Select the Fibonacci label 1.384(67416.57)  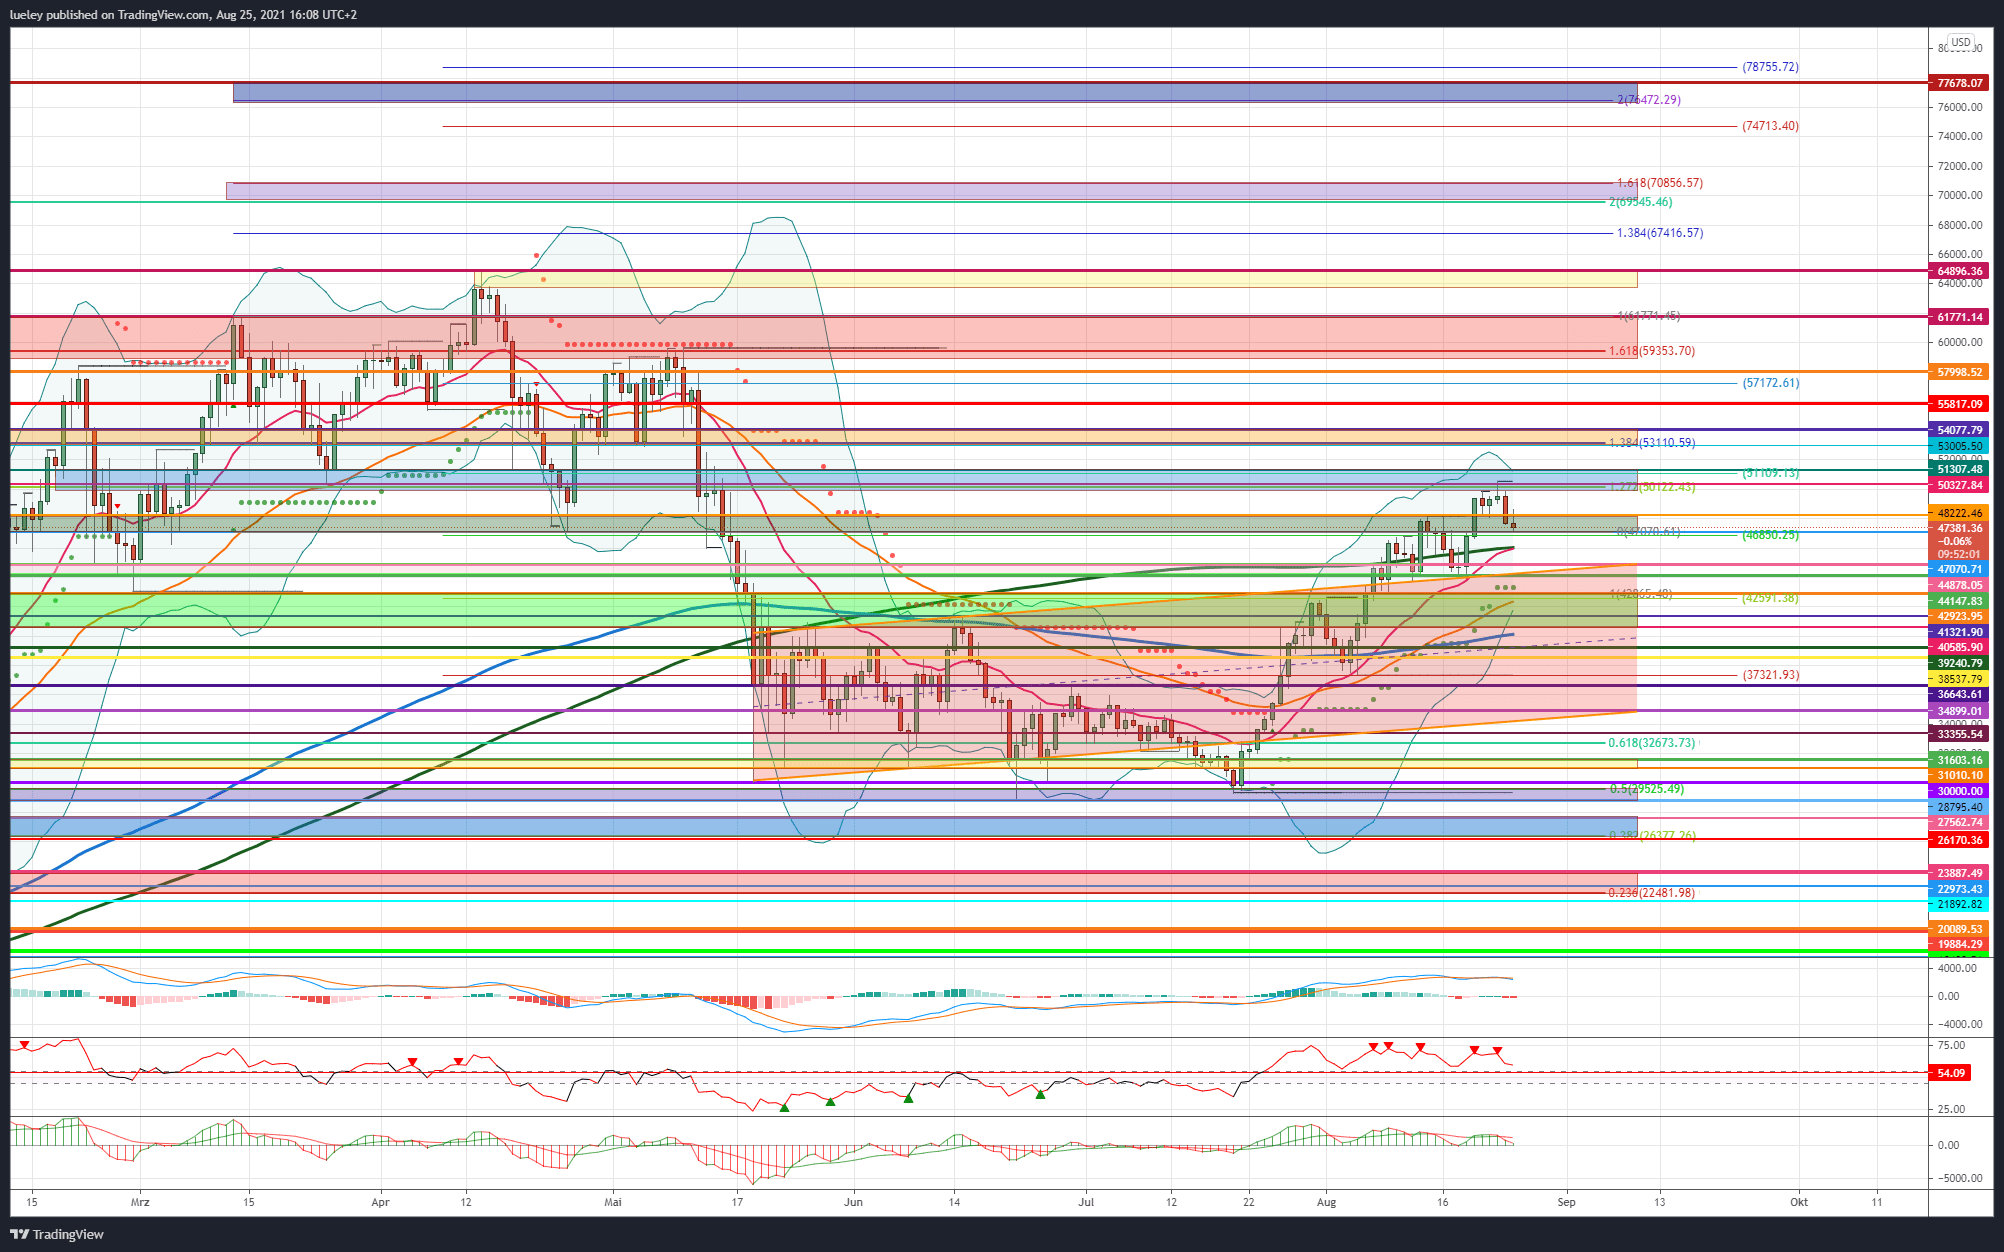click(x=1659, y=233)
